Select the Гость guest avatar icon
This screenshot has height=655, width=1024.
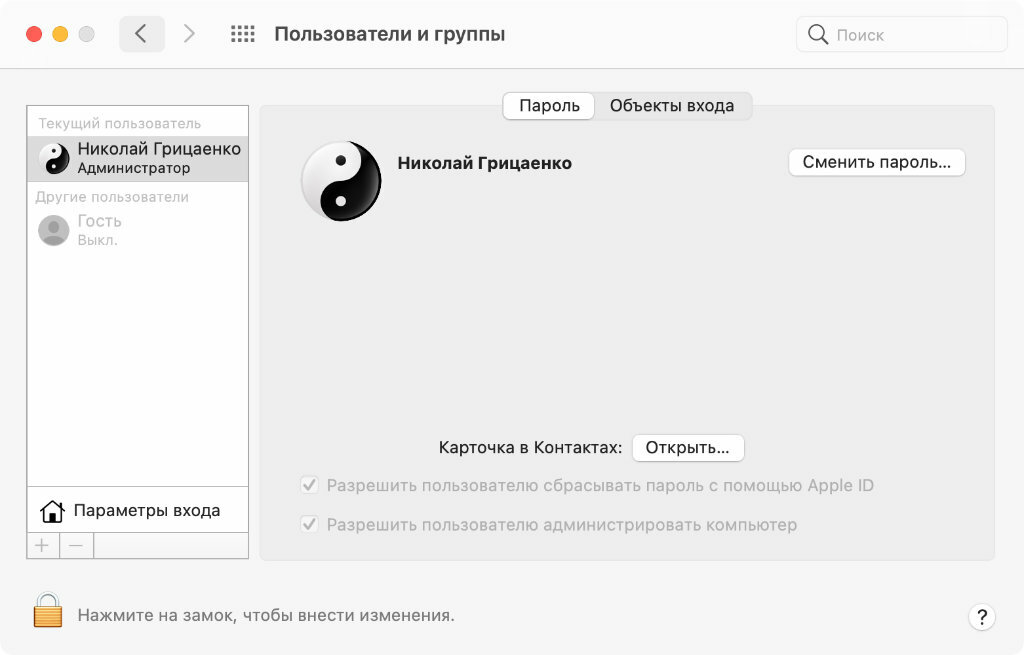pos(54,231)
